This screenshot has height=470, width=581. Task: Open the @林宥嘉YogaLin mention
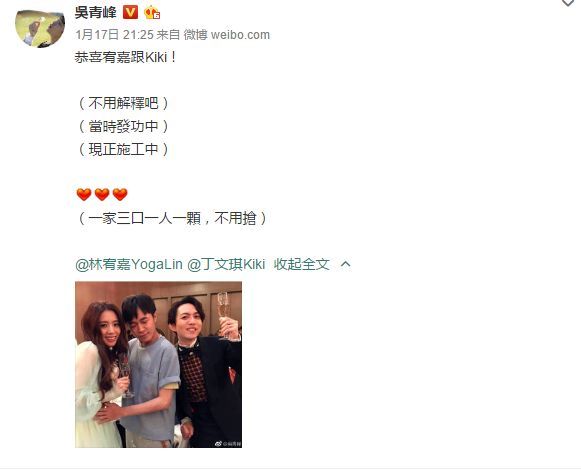129,265
